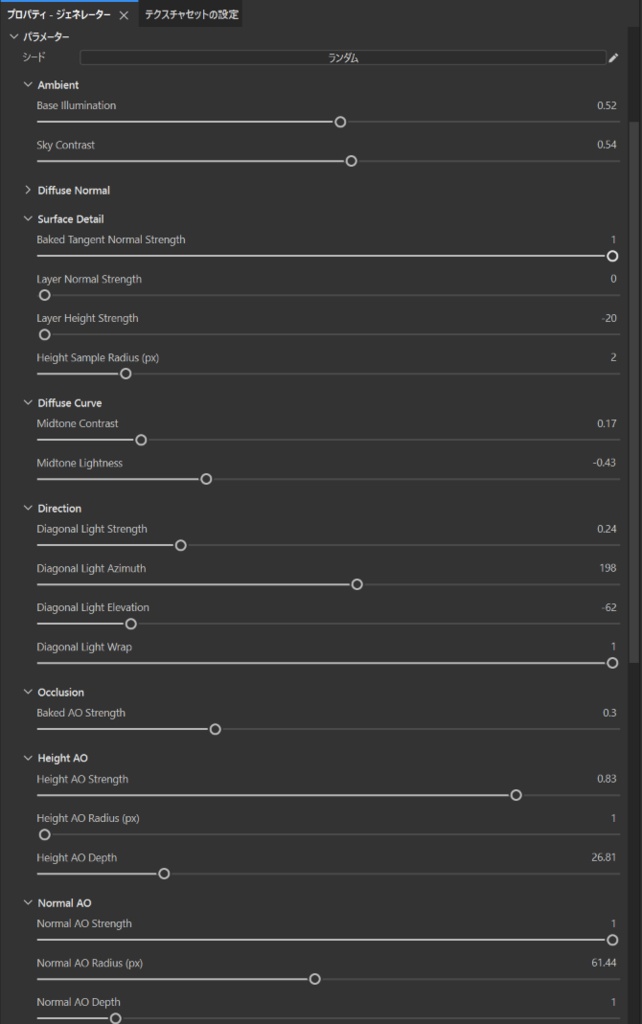The width and height of the screenshot is (642, 1024).
Task: Click the Baked Tangent Normal Strength slider handle
Action: [x=613, y=256]
